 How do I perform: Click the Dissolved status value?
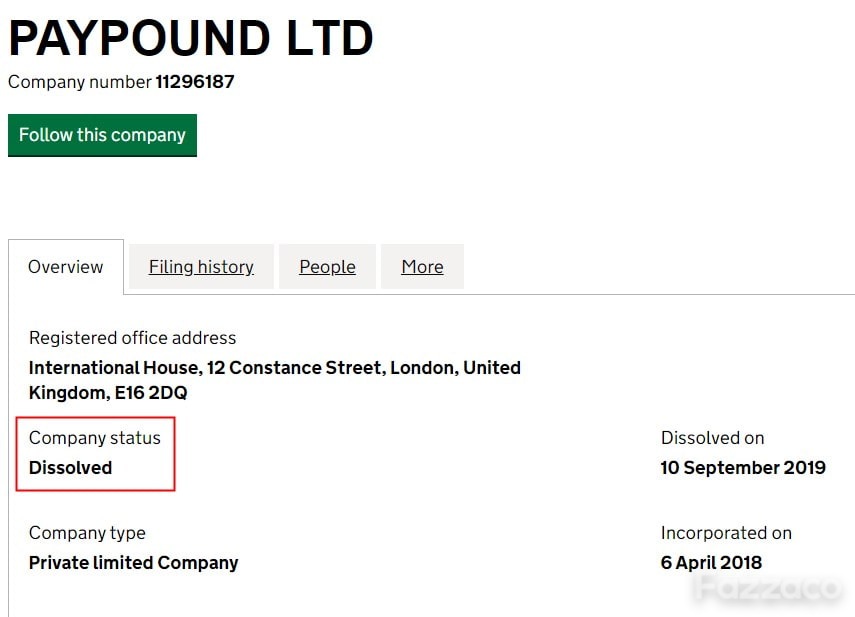(x=70, y=468)
